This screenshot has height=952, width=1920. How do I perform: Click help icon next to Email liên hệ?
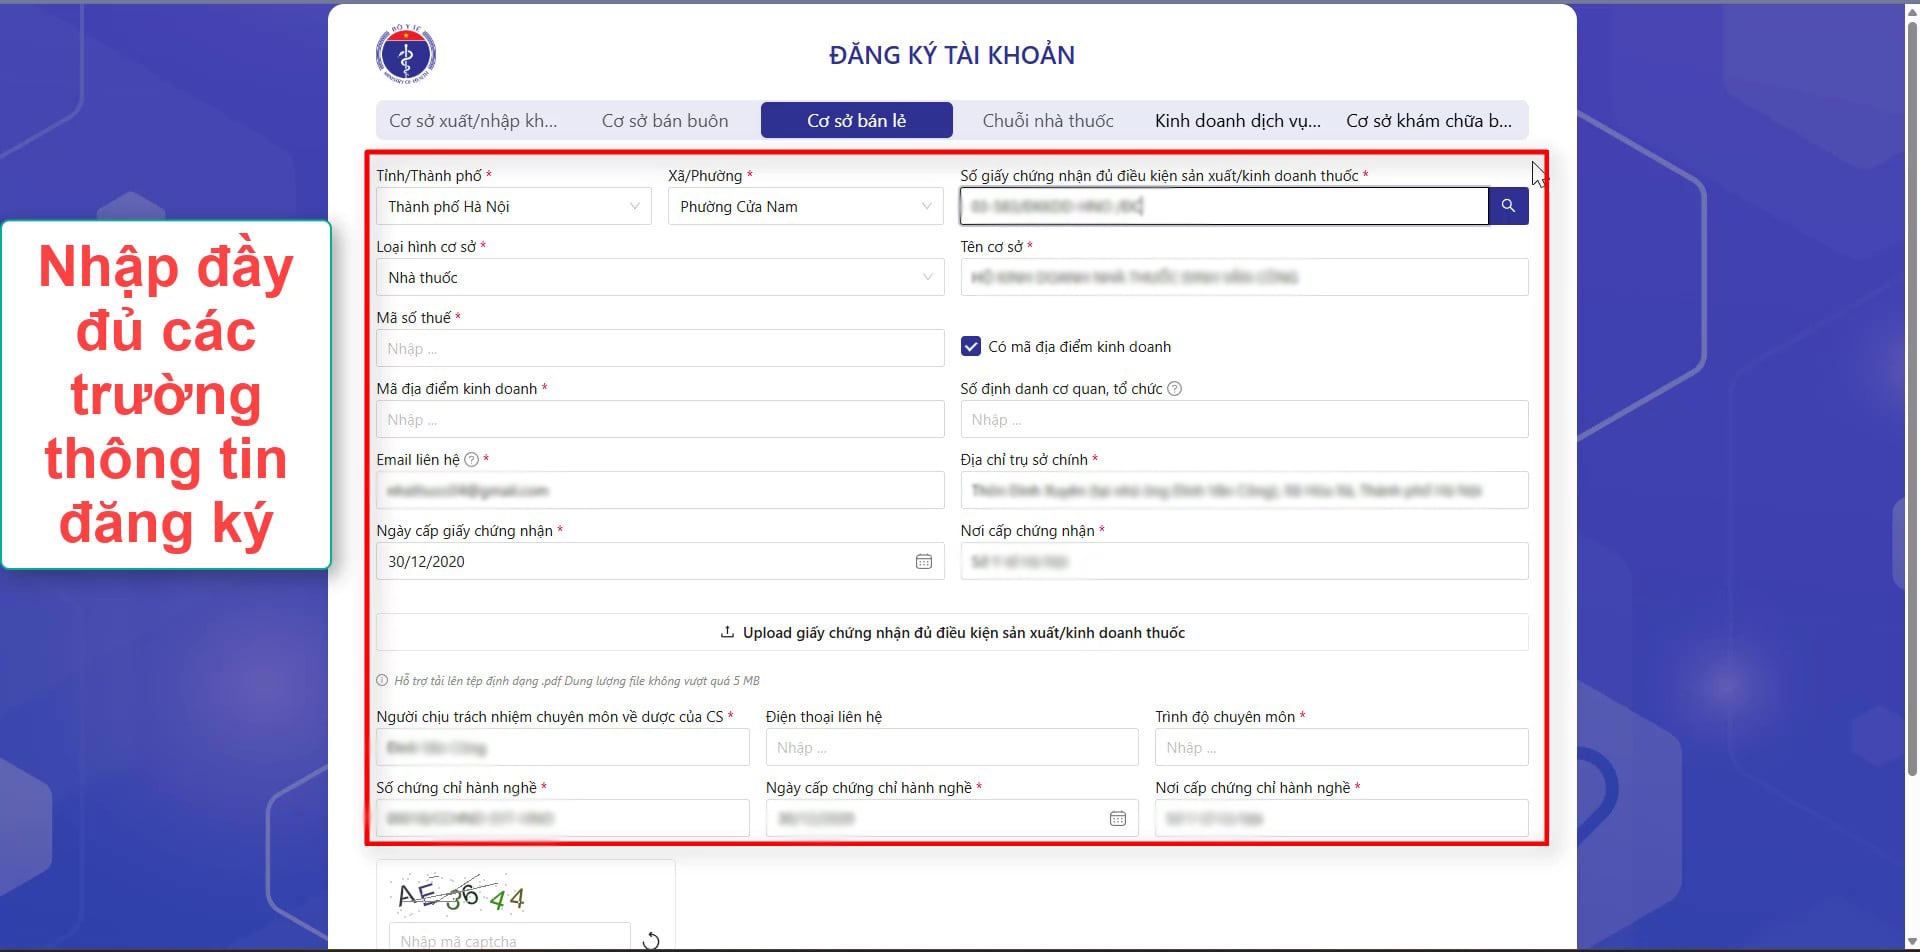[471, 460]
